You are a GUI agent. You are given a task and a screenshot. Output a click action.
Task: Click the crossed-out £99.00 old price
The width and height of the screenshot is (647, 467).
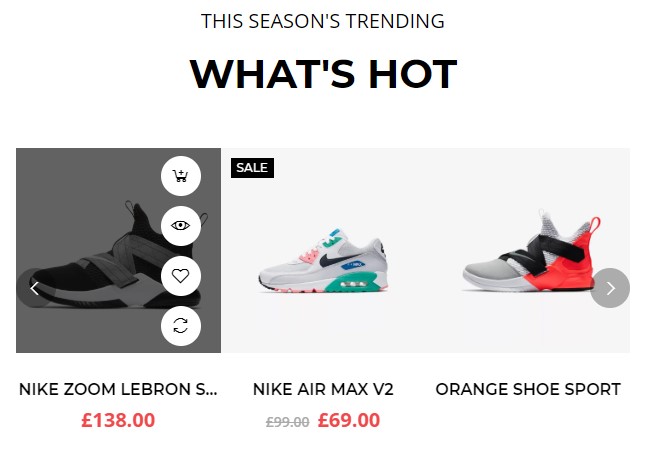pos(288,422)
